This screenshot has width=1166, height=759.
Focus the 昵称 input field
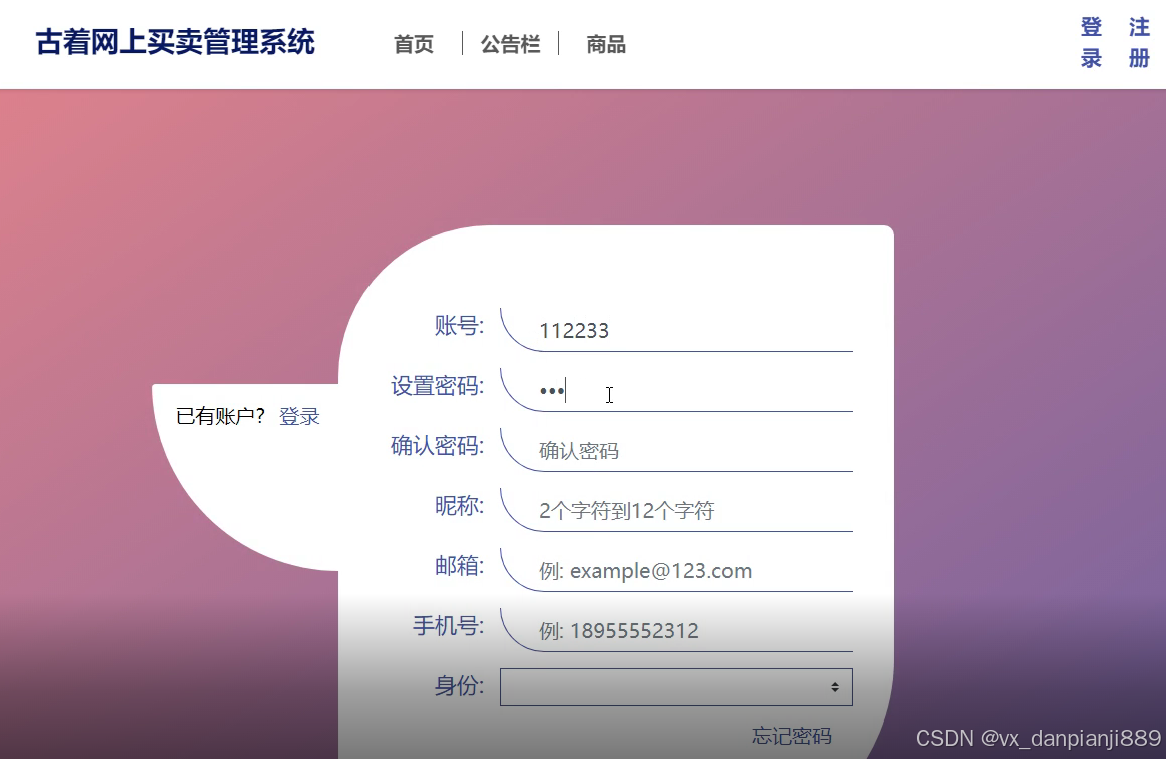coord(676,510)
